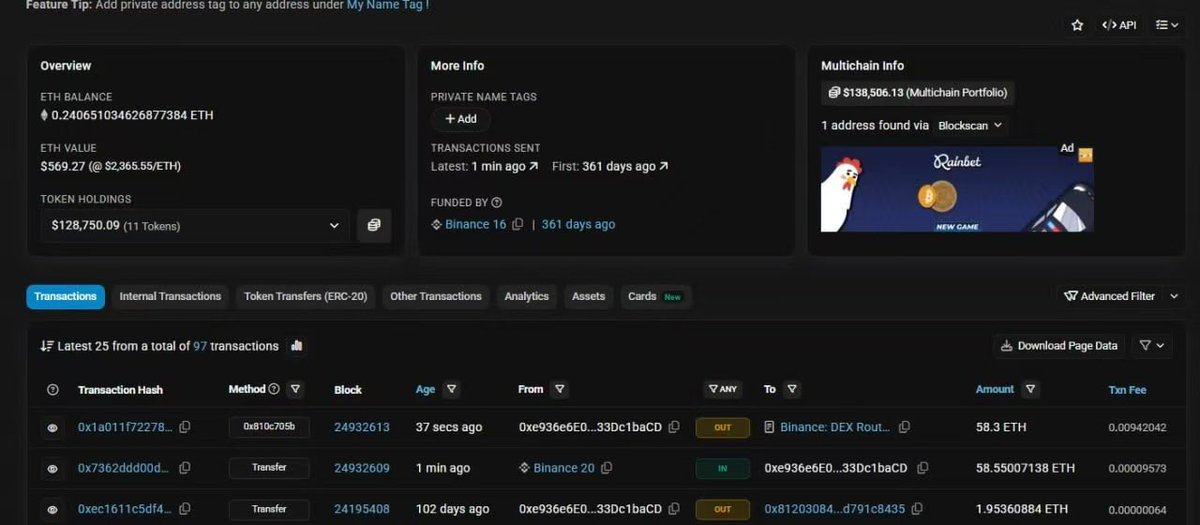The height and width of the screenshot is (525, 1200).
Task: Add a private name tag
Action: (x=461, y=119)
